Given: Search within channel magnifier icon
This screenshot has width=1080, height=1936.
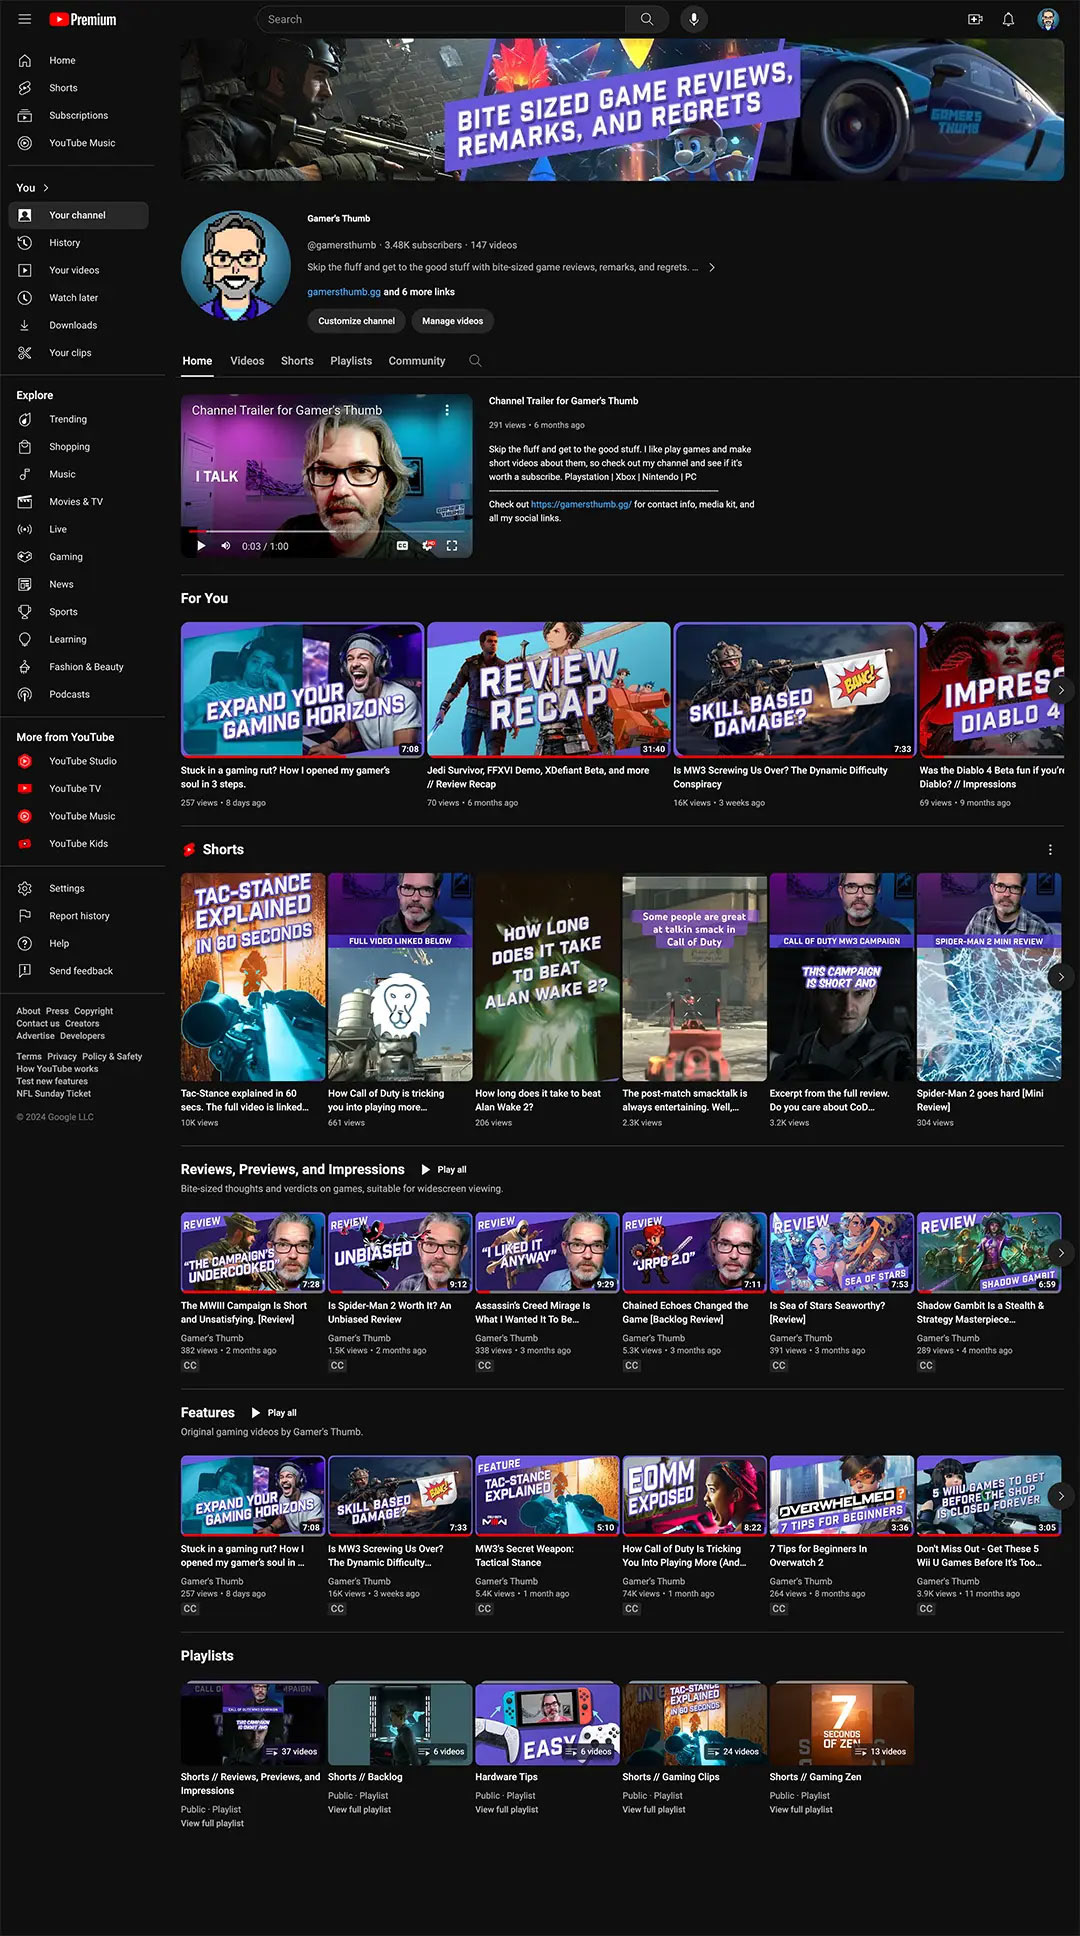Looking at the screenshot, I should coord(475,361).
